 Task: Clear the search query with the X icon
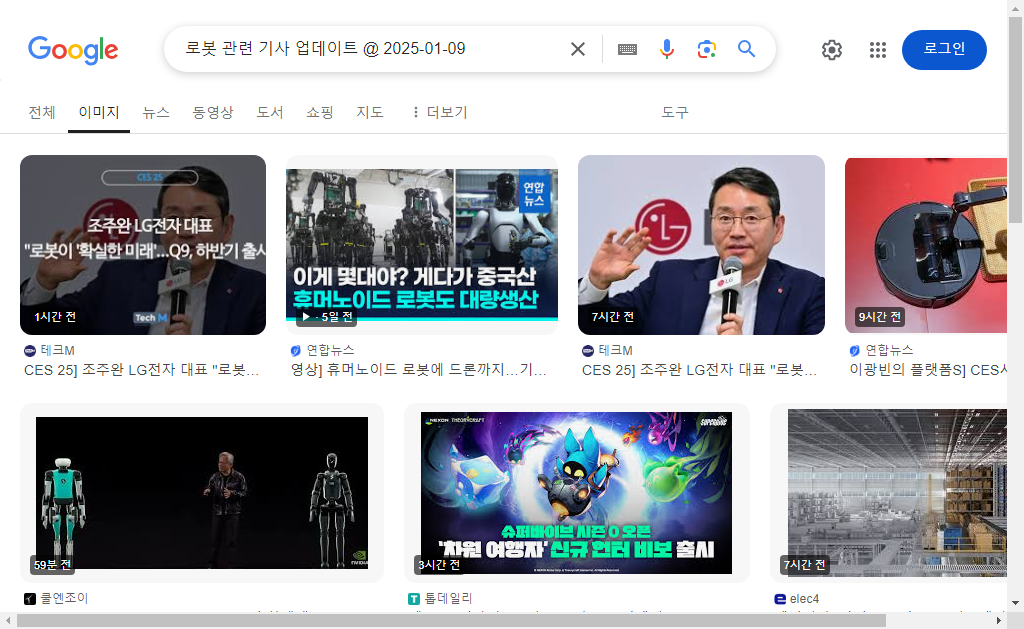tap(577, 49)
